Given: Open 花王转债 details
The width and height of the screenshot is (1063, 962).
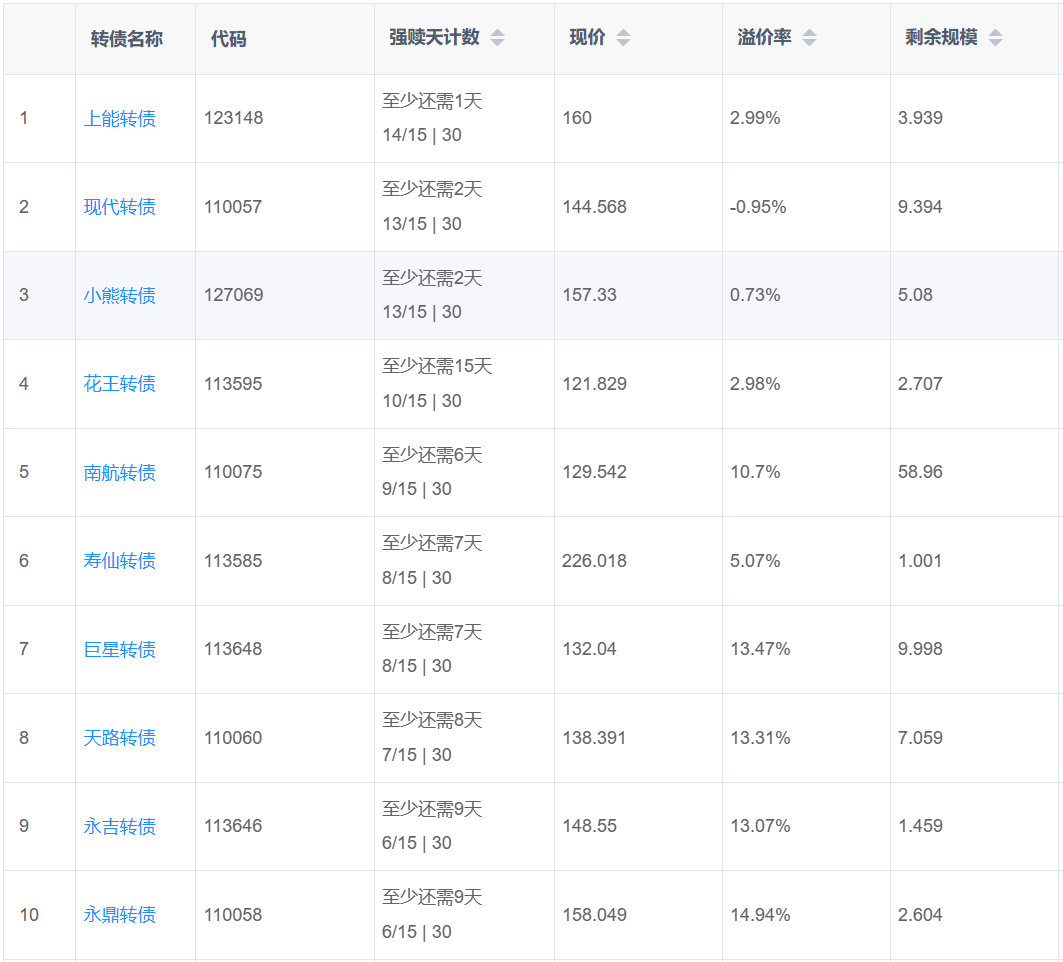Looking at the screenshot, I should point(120,384).
